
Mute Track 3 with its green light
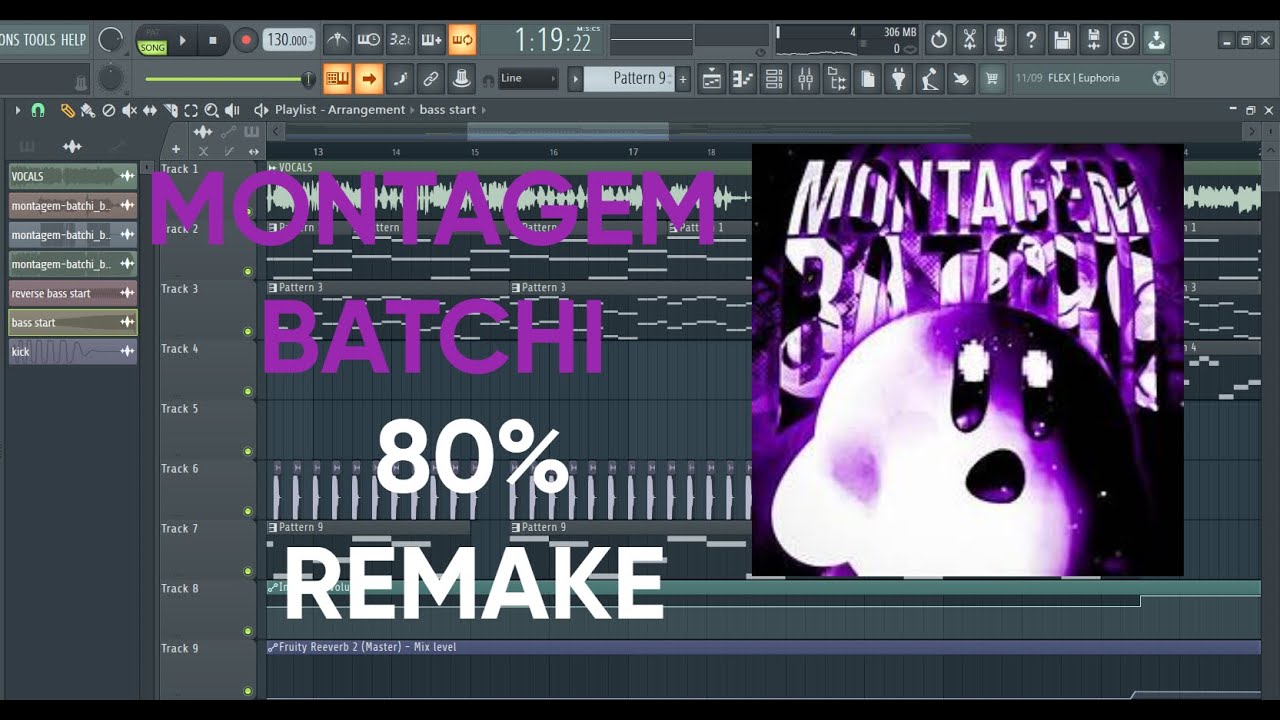pyautogui.click(x=248, y=331)
